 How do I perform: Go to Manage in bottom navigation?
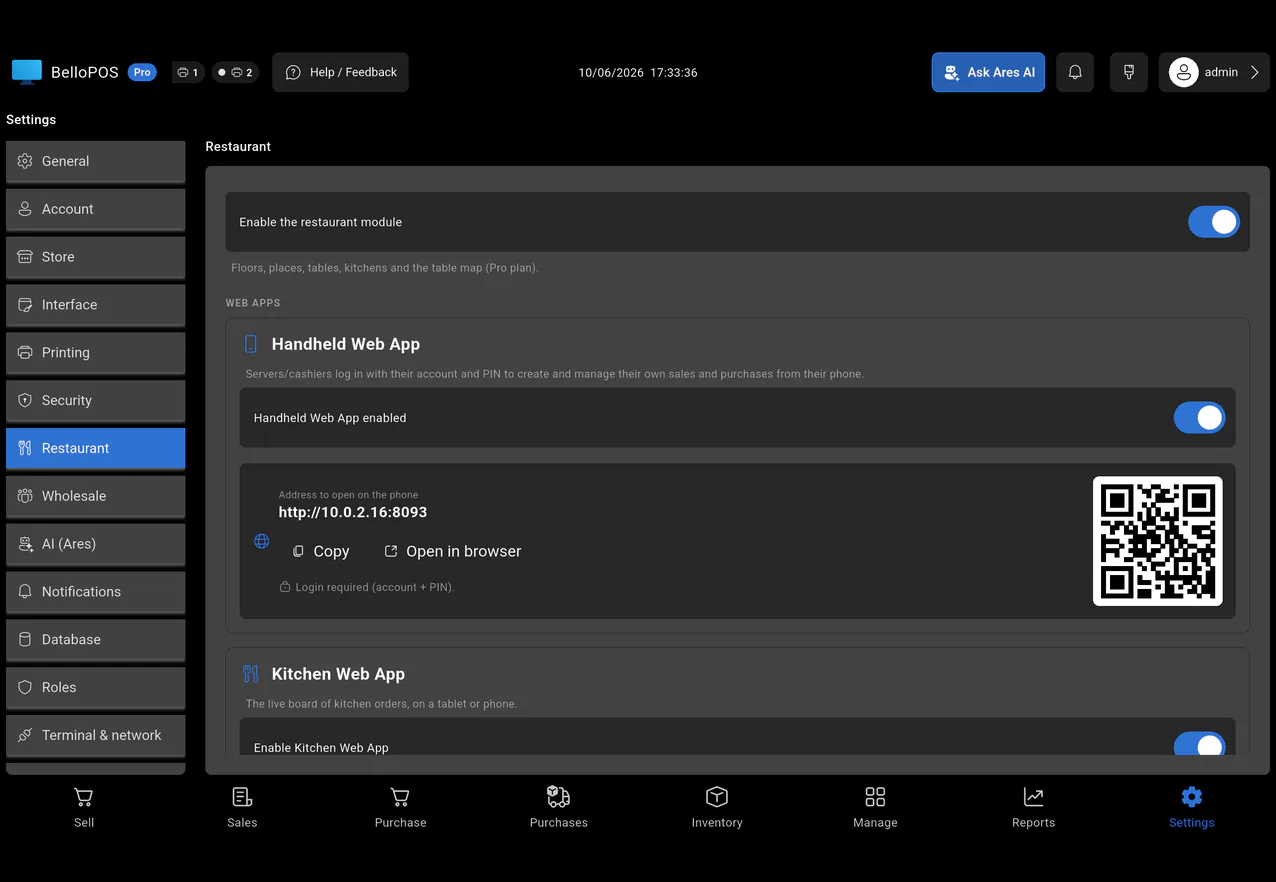[875, 809]
